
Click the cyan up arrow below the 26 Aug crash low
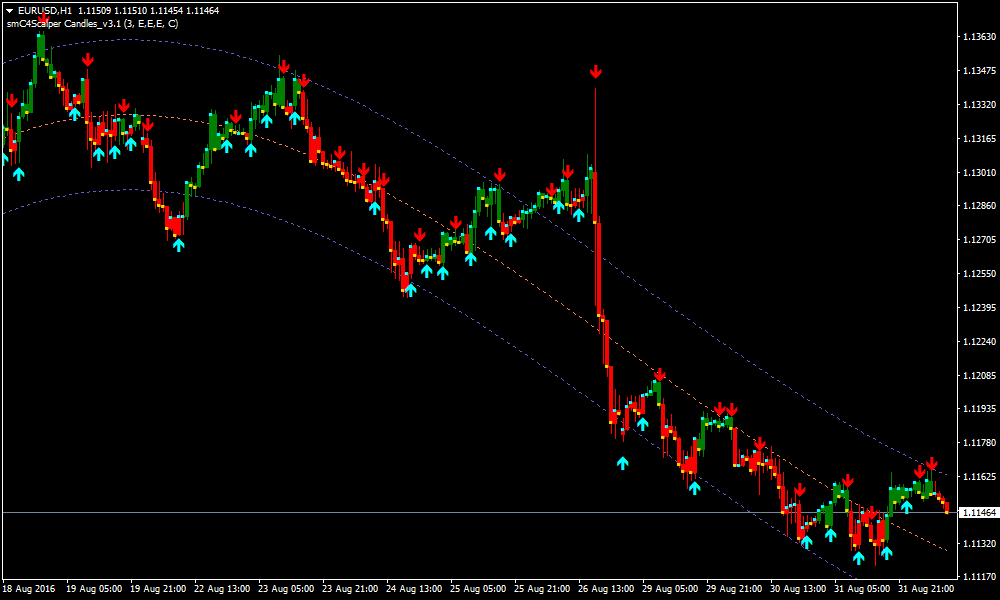[622, 462]
